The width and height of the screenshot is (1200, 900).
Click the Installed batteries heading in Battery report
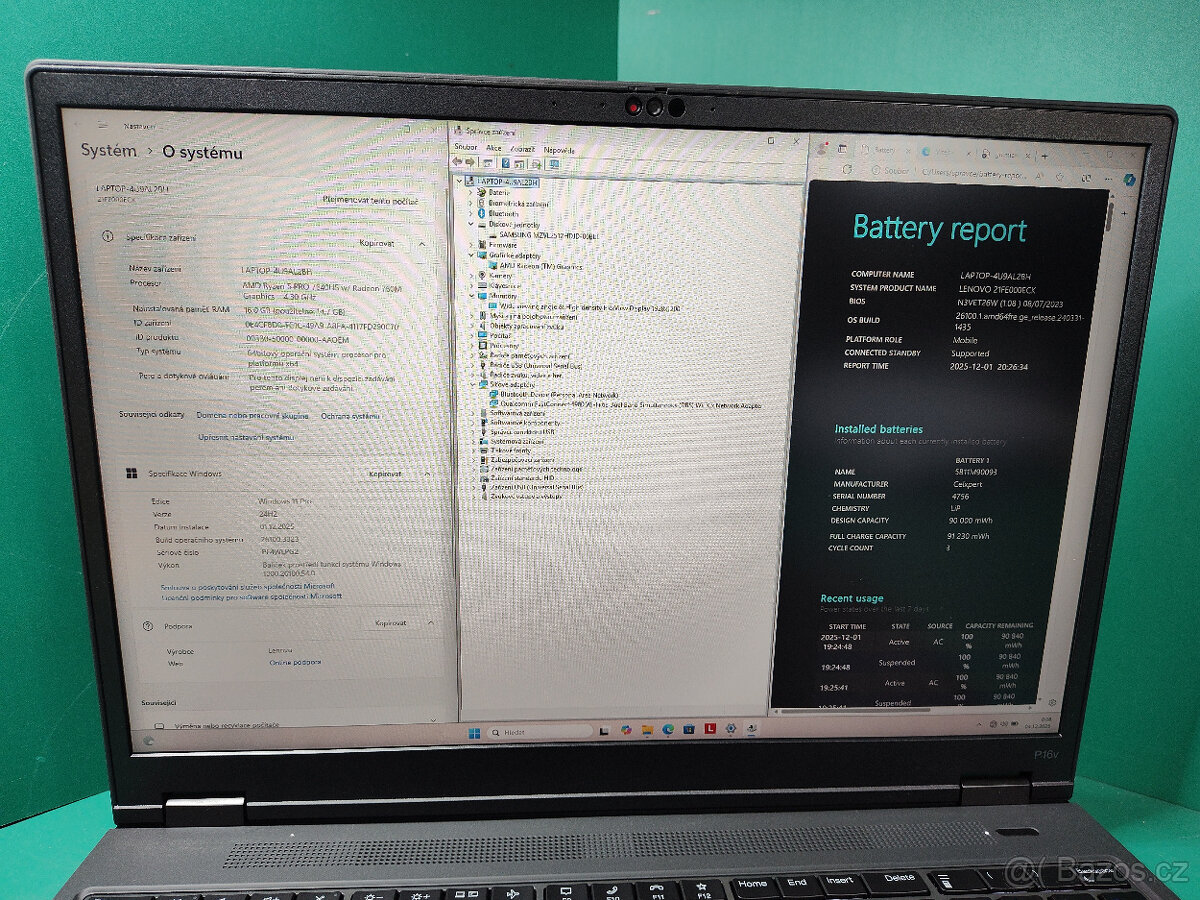click(879, 429)
